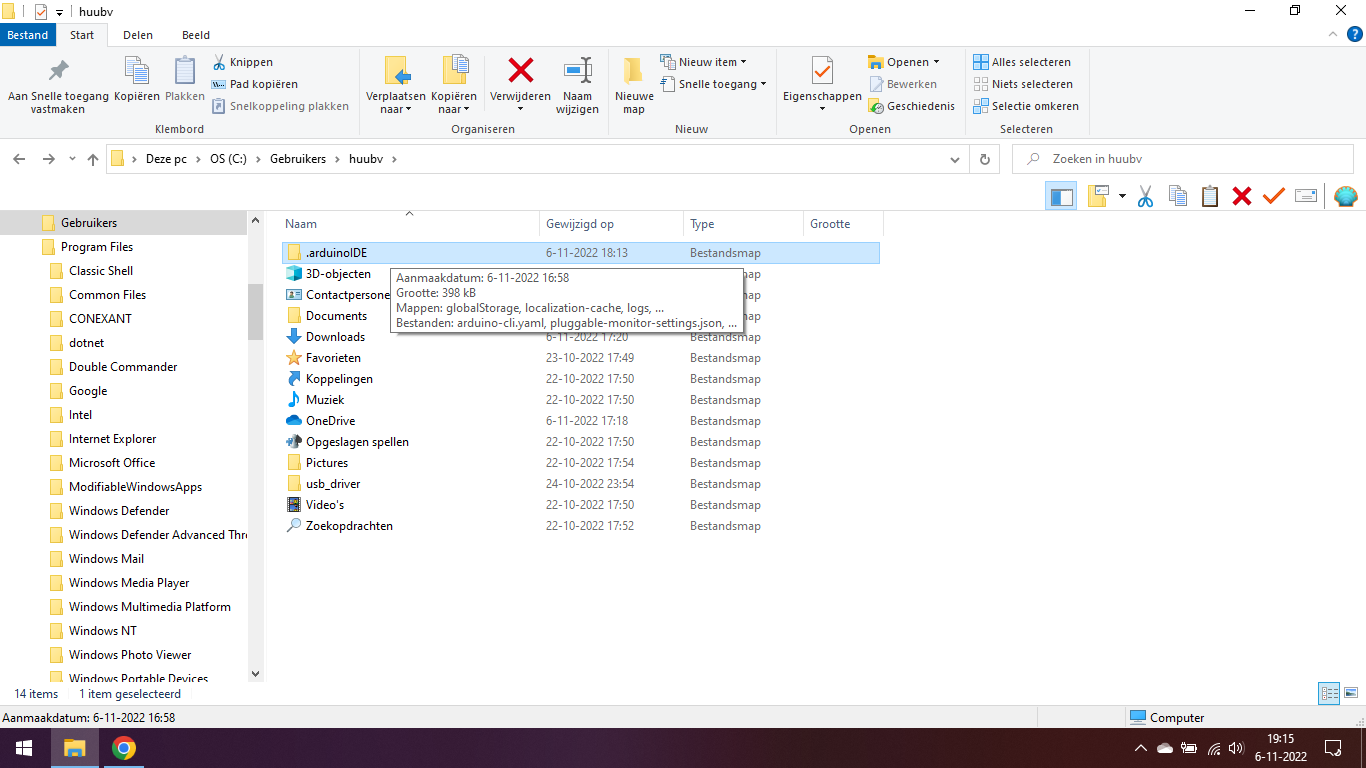Click Knippen in the ribbon Klembord group

(x=241, y=62)
